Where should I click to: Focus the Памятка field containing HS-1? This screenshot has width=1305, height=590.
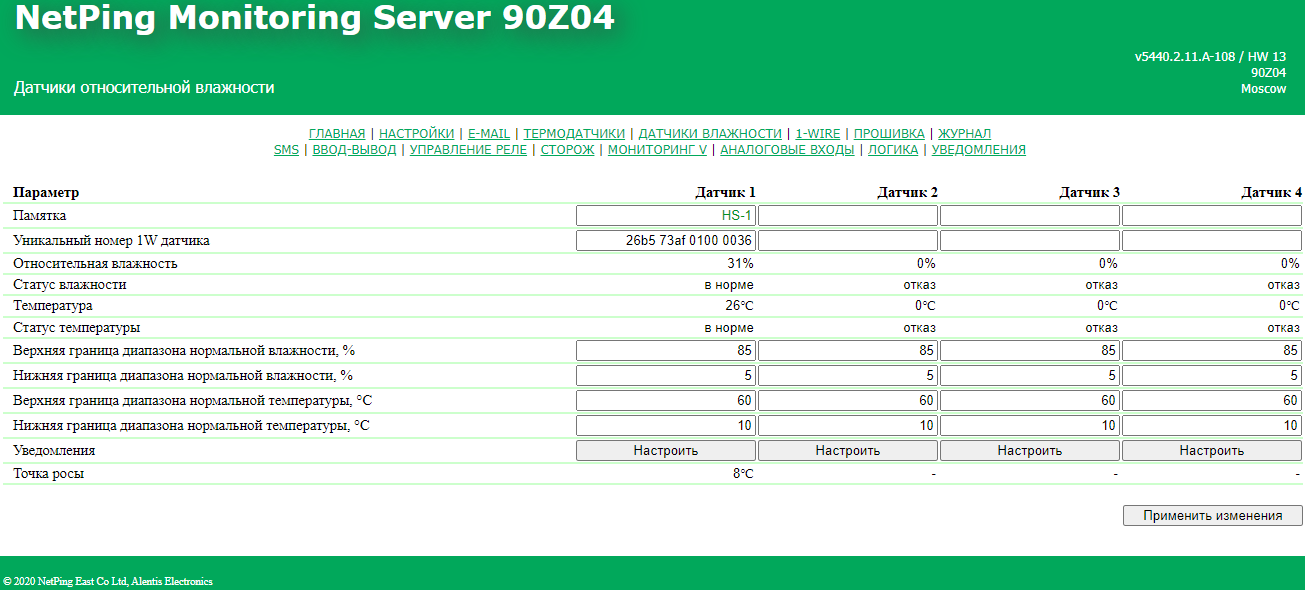(666, 216)
